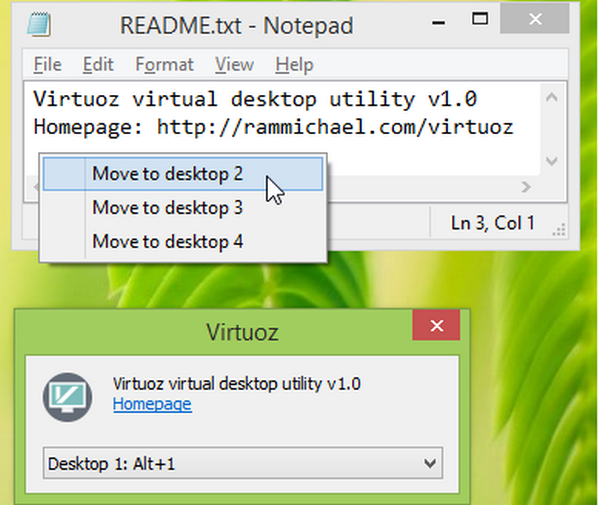Close the README.txt Notepad window
This screenshot has height=505, width=600.
535,19
